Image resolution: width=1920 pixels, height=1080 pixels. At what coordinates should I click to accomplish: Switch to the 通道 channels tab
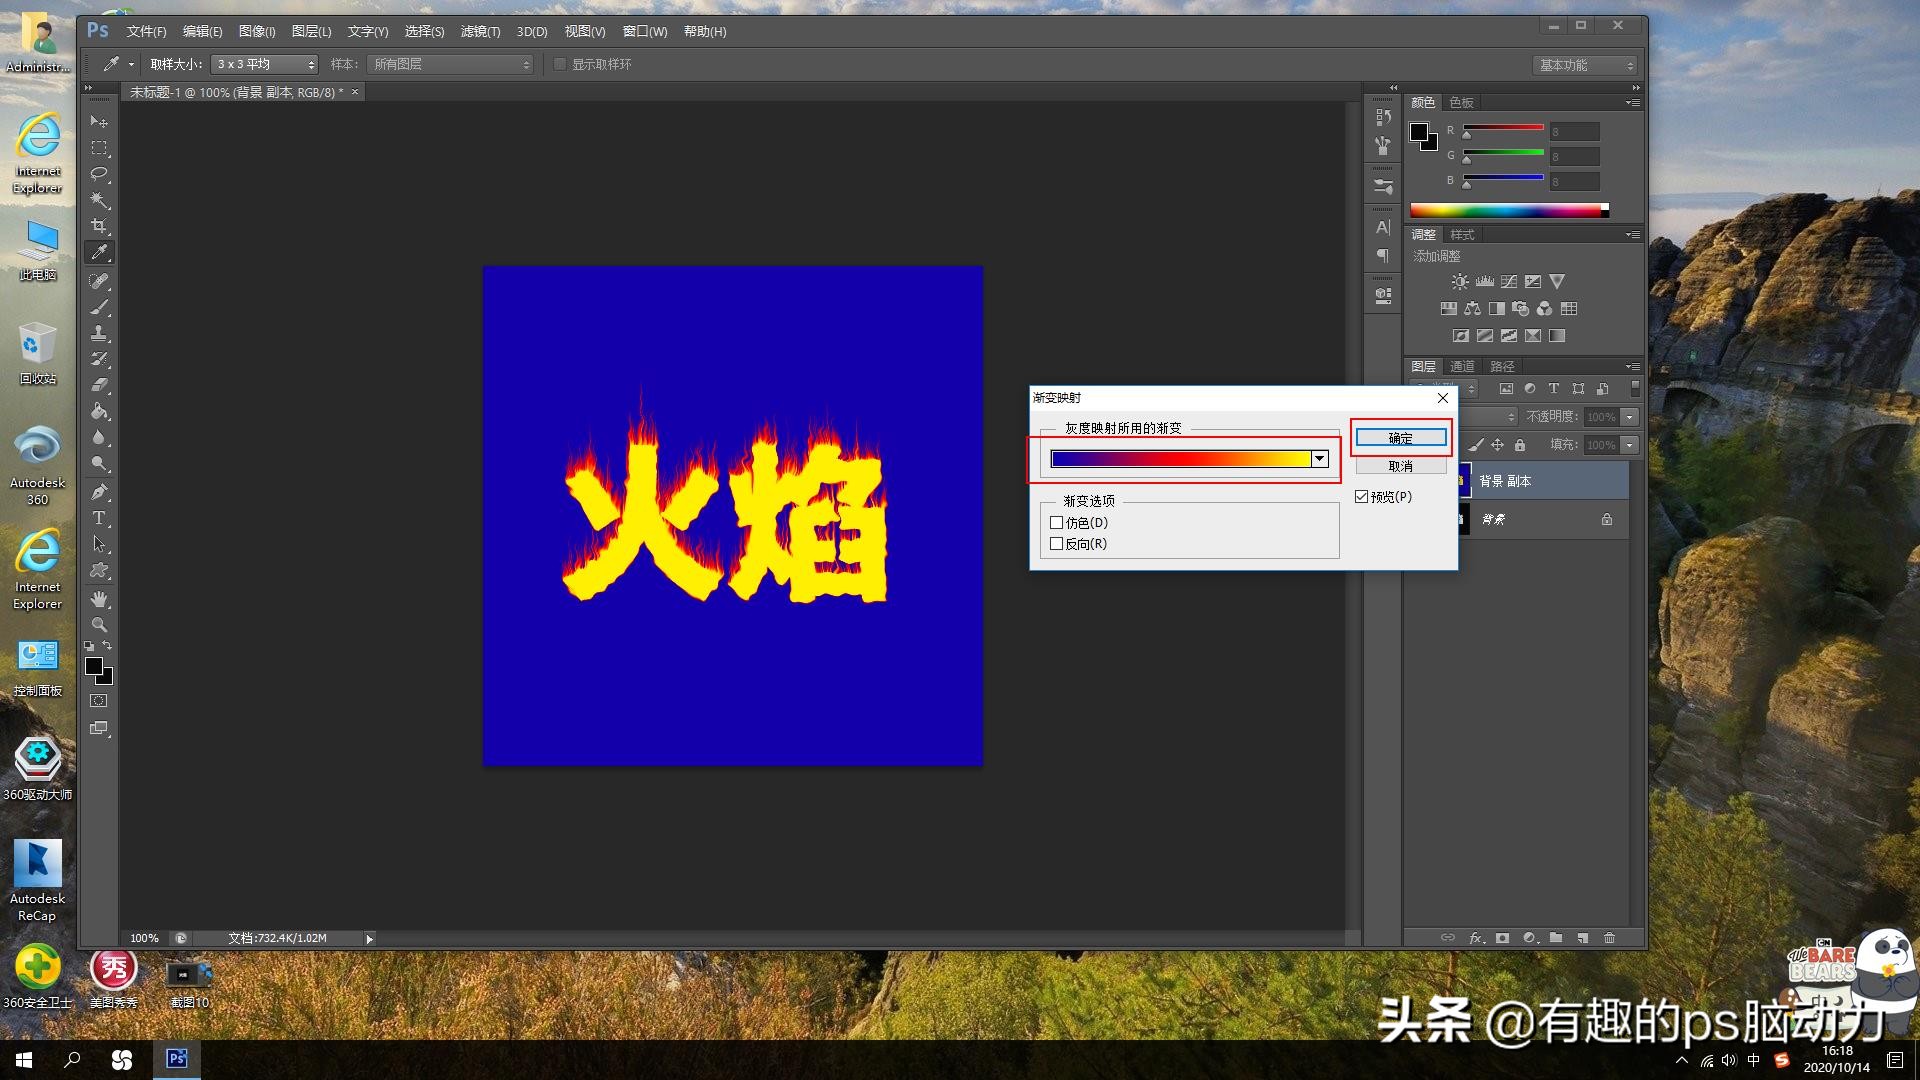pyautogui.click(x=1462, y=366)
